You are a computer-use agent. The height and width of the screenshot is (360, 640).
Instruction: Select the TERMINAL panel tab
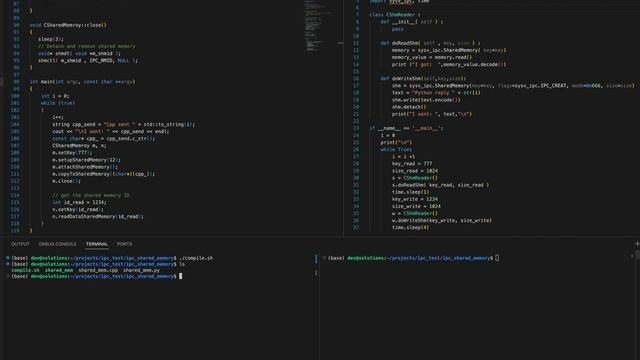click(97, 244)
